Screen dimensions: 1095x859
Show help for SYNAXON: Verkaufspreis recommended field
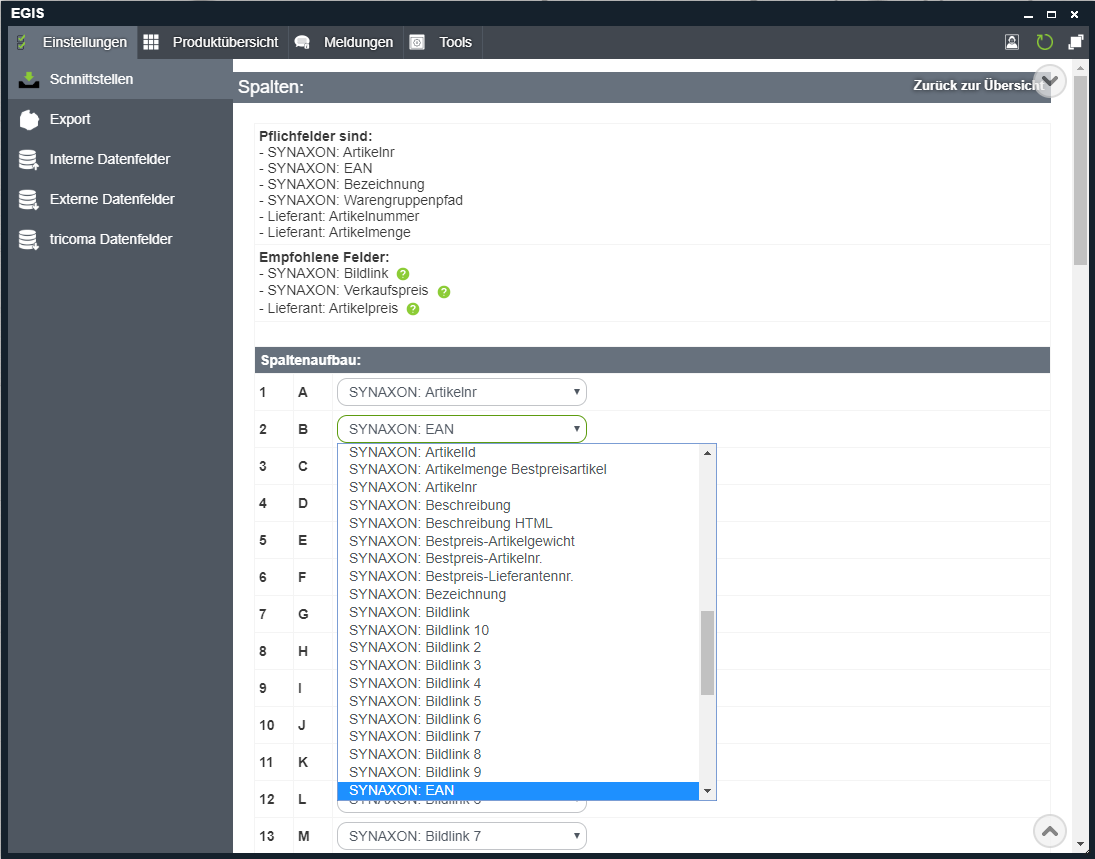pos(444,292)
